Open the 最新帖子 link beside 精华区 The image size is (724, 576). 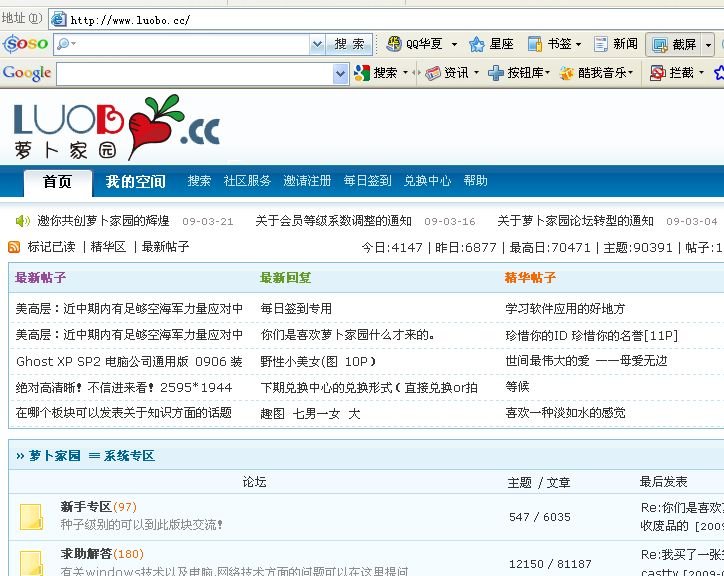165,247
